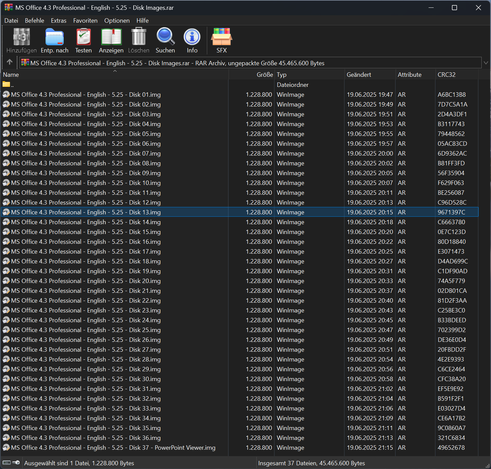Viewport: 491px width, 469px height.
Task: Click file icon of Disk 05.img
Action: [6, 134]
